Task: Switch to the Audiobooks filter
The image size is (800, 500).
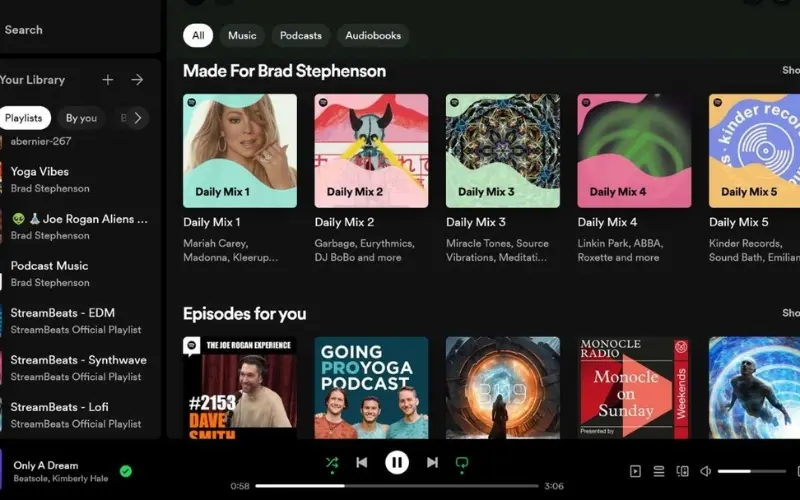Action: tap(373, 35)
